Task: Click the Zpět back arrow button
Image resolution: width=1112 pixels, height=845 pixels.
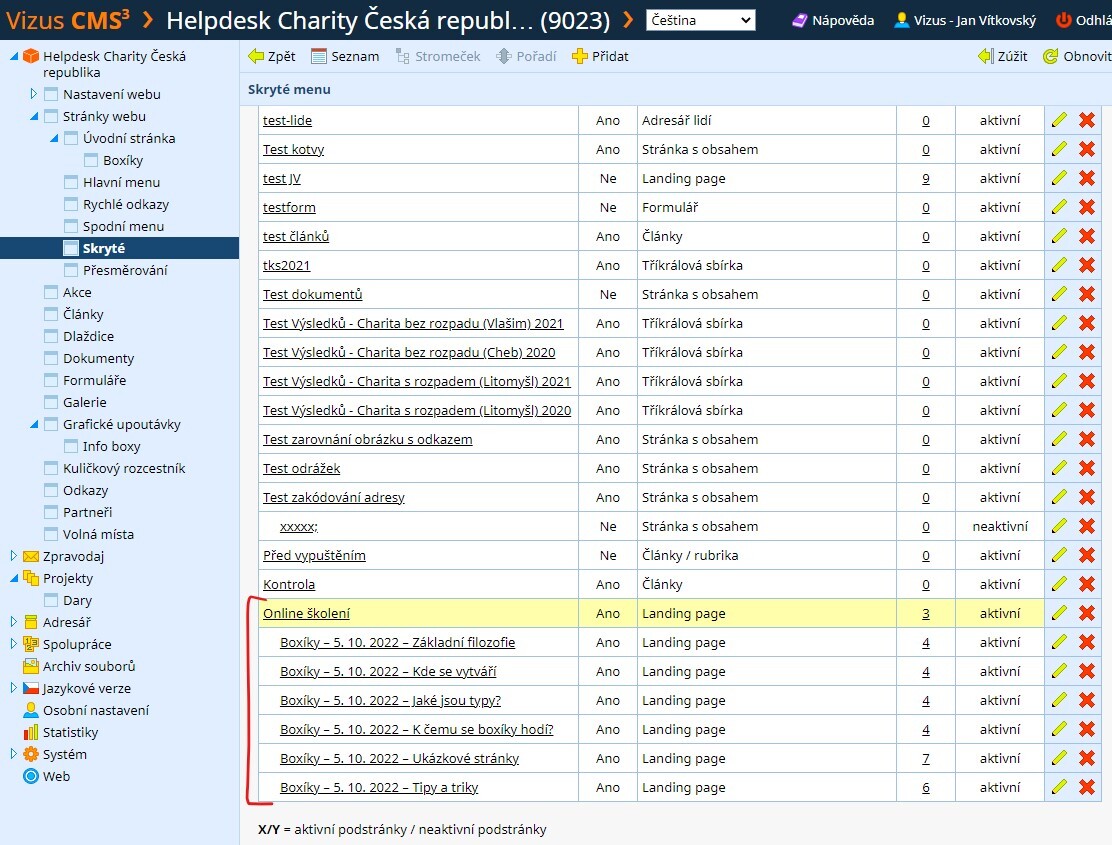Action: (272, 56)
